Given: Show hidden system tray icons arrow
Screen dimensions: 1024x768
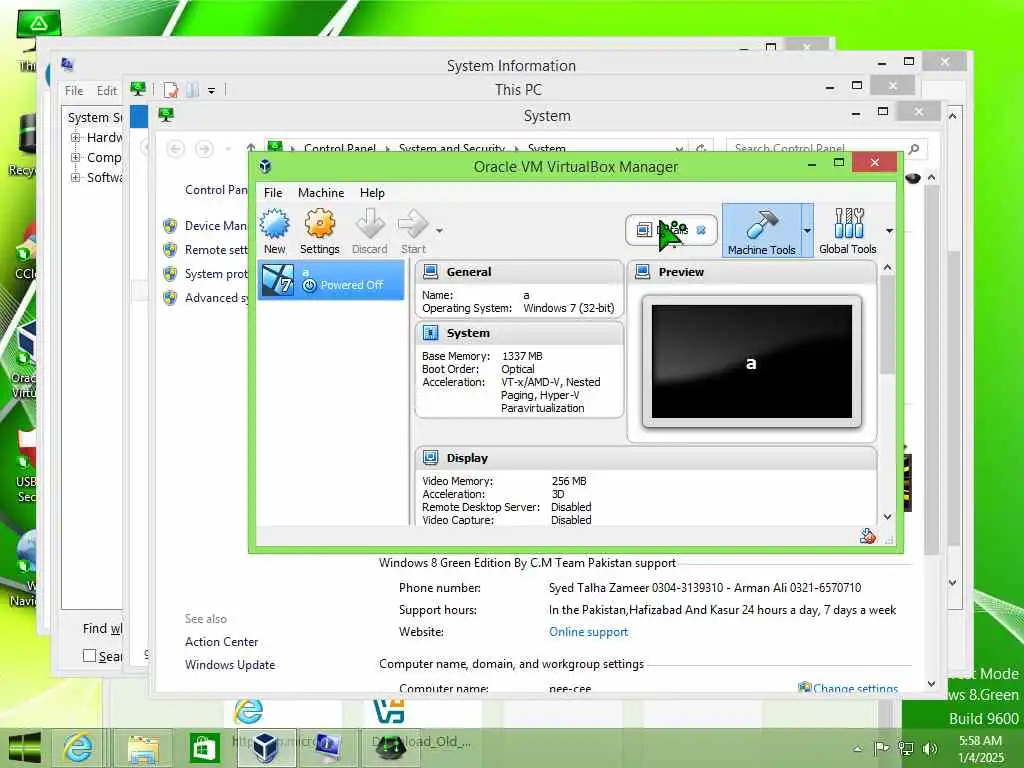Looking at the screenshot, I should [857, 749].
